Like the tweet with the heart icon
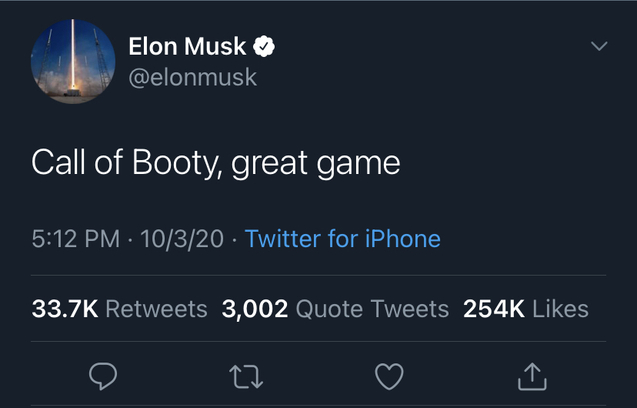Image resolution: width=637 pixels, height=408 pixels. (x=389, y=375)
